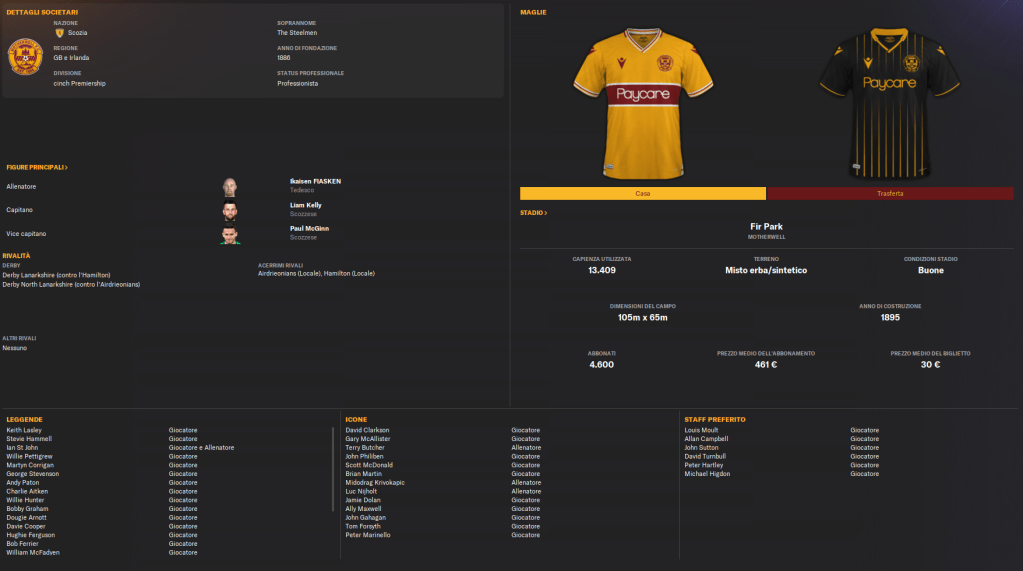Open the Fir Park stadium name
Screen dimensions: 1023x571
pos(766,226)
